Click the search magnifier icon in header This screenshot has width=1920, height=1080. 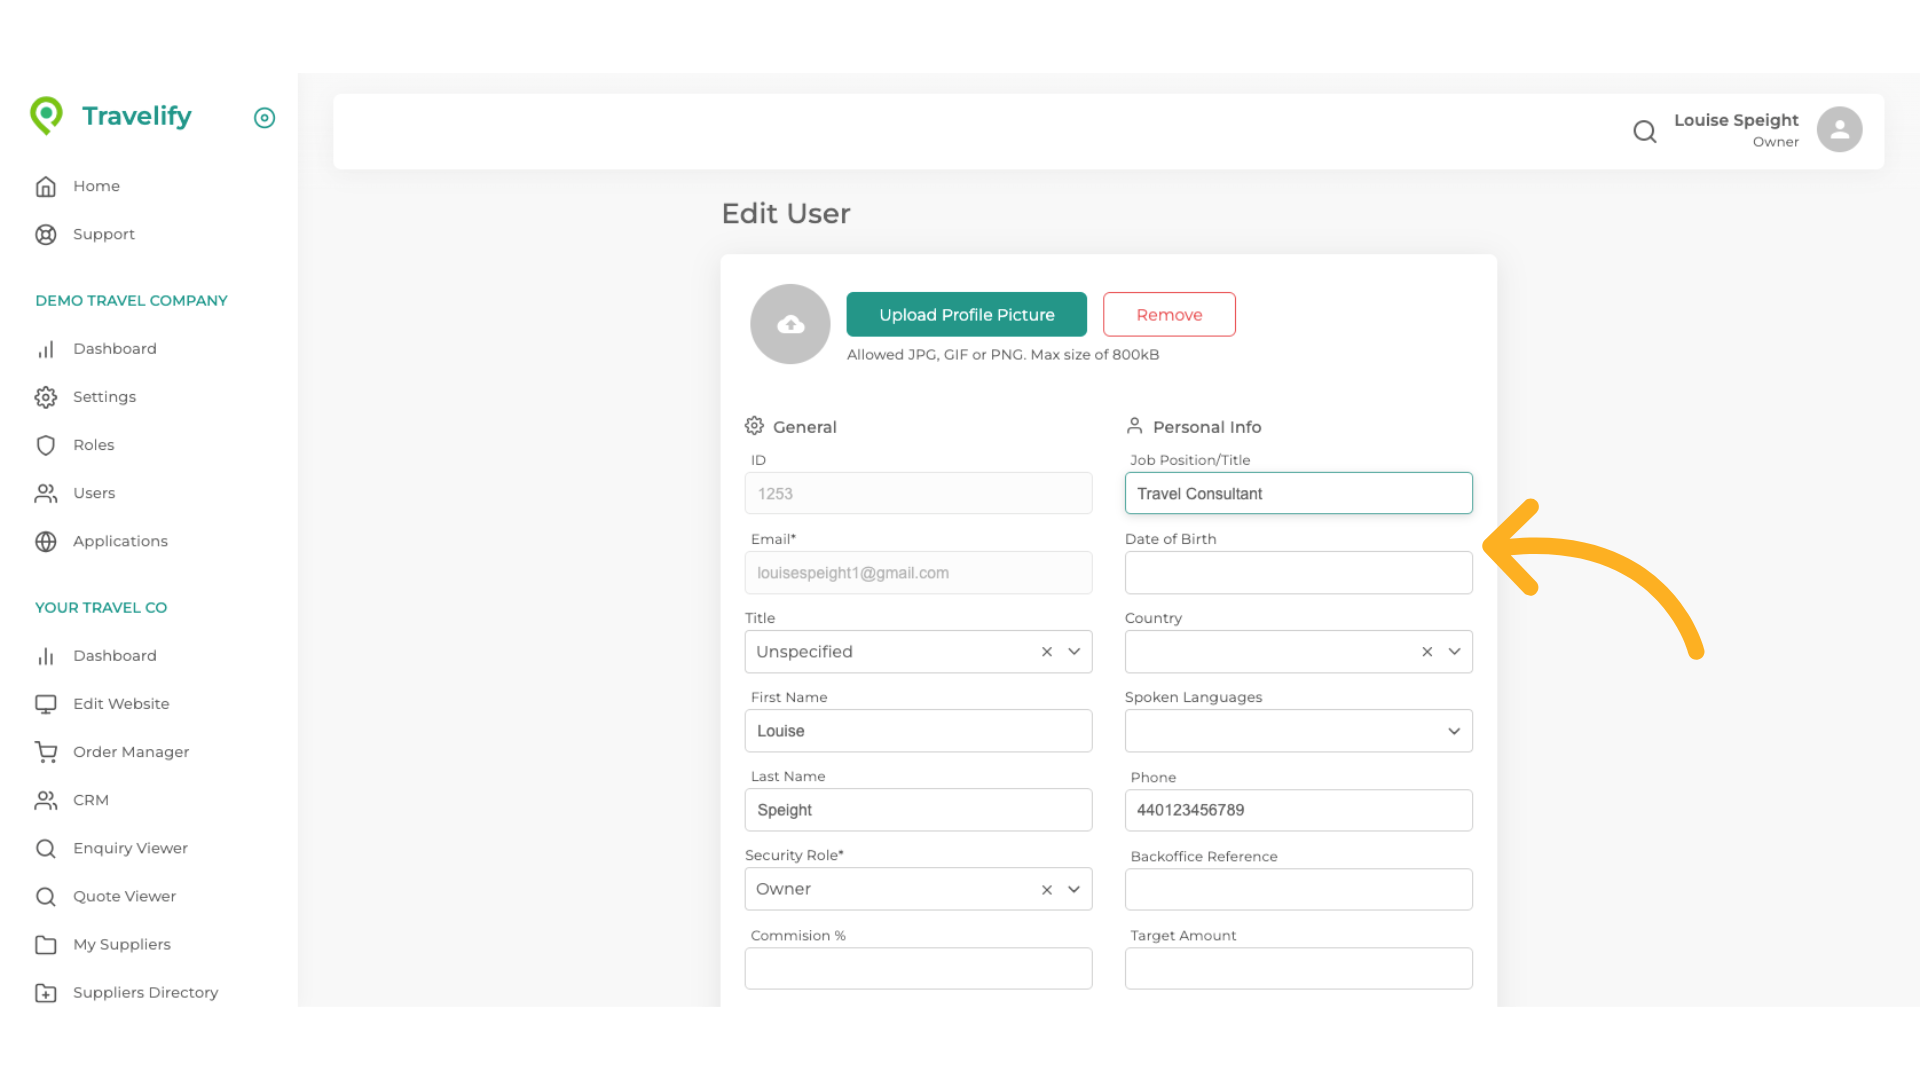pyautogui.click(x=1644, y=131)
